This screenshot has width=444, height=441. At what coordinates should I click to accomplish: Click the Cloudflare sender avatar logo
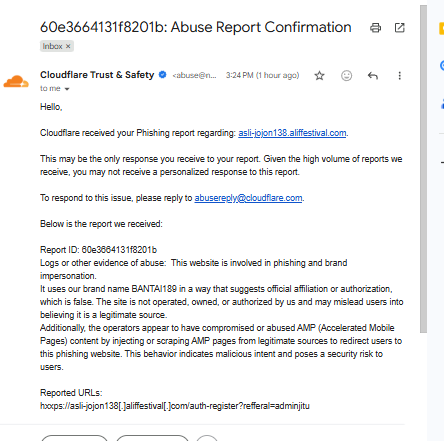[16, 82]
